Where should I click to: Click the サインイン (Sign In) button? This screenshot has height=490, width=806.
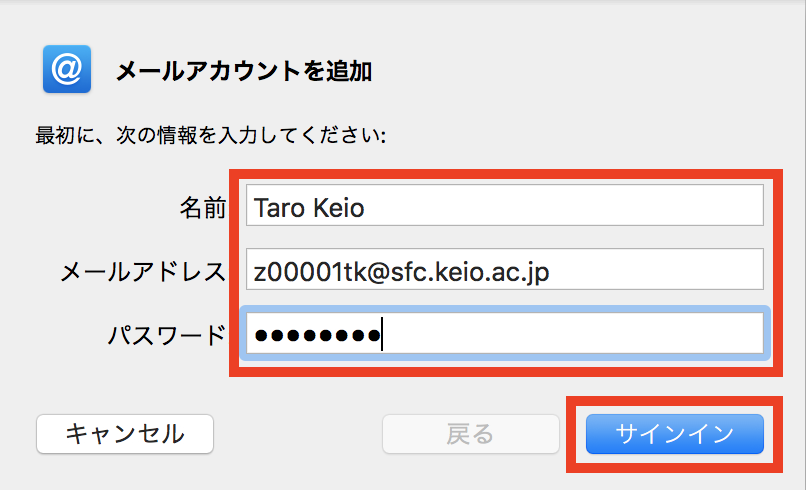tap(675, 434)
